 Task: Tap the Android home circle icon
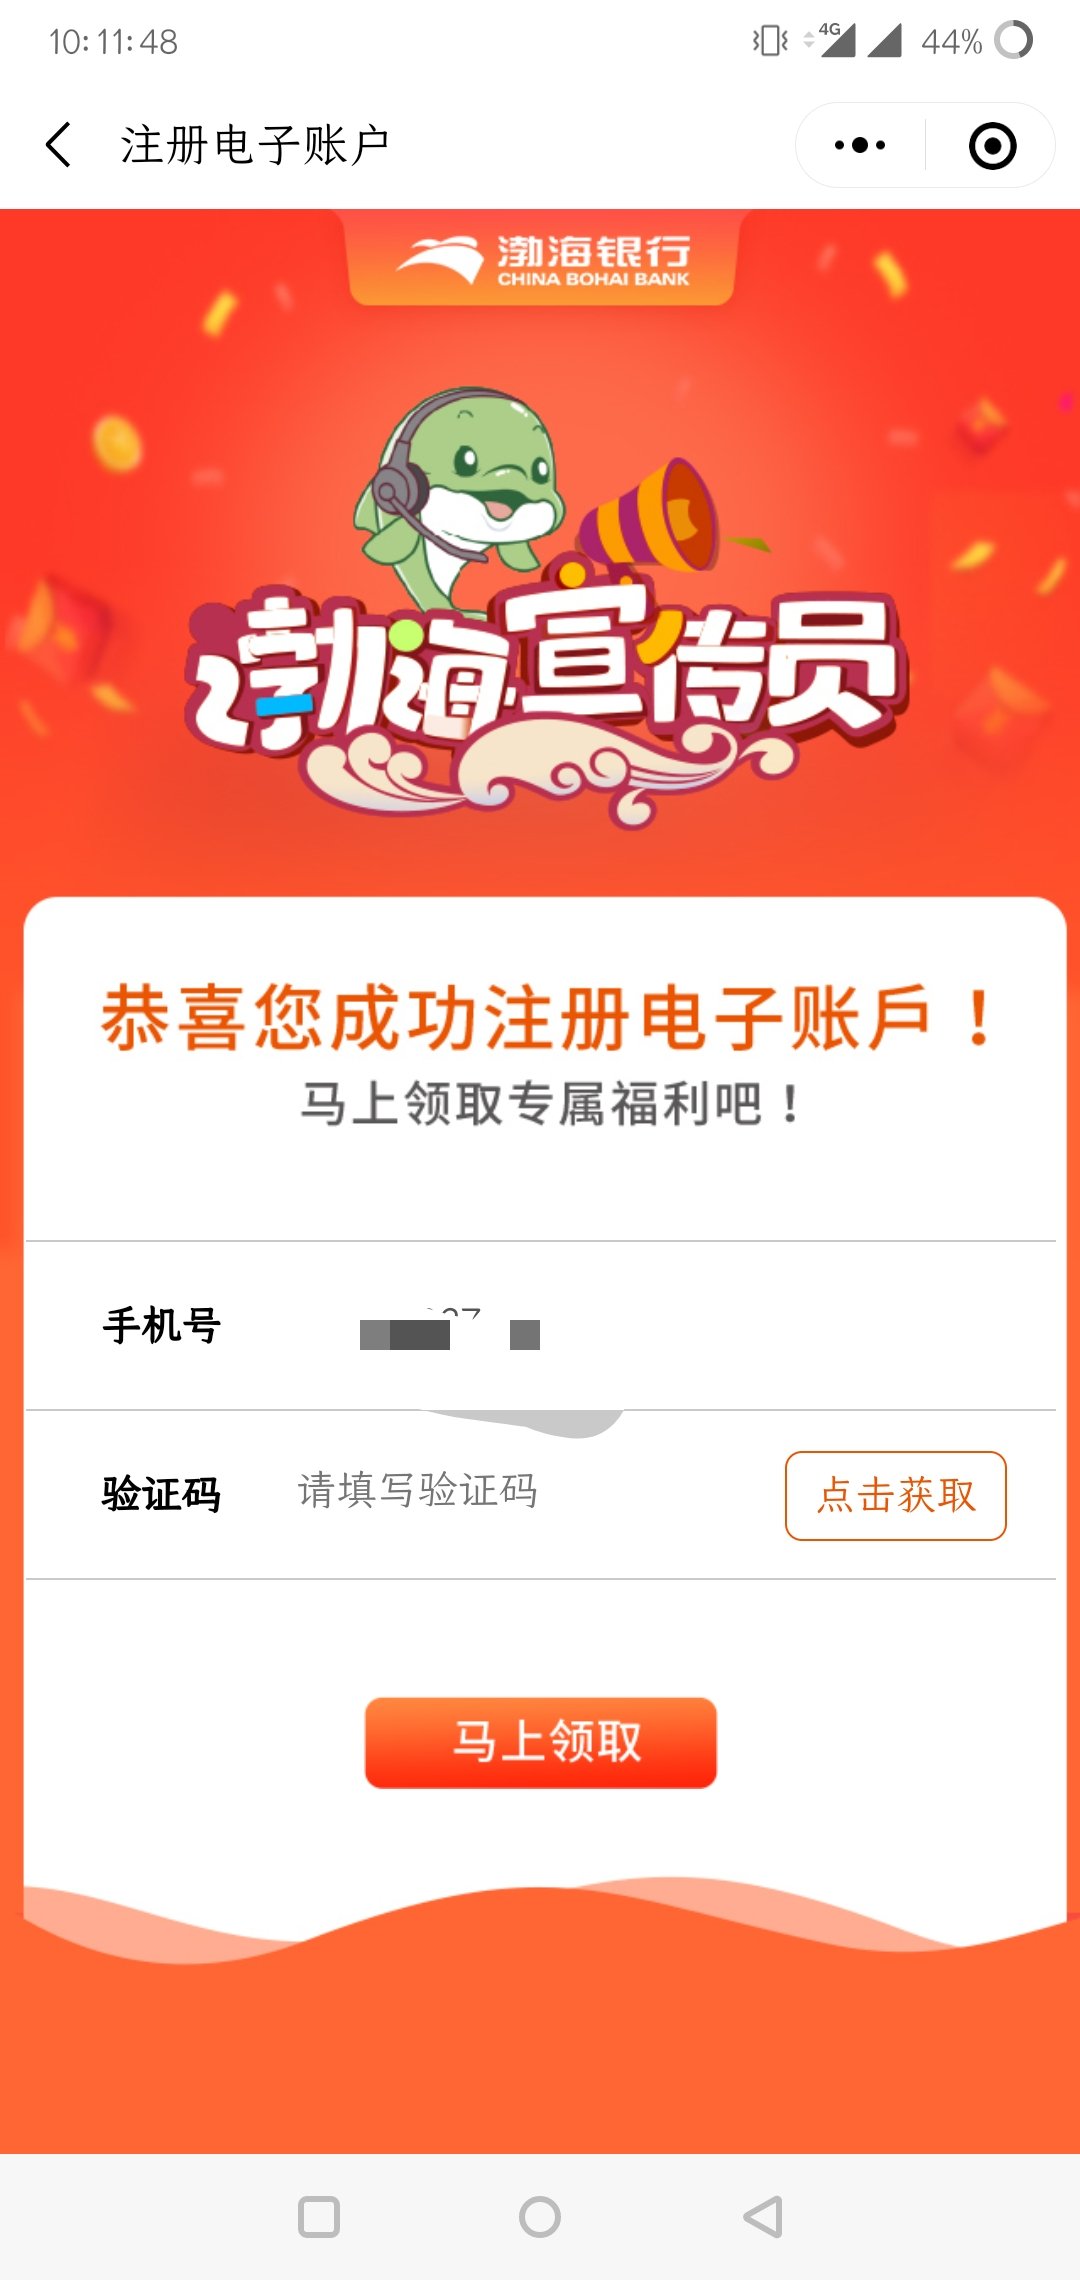(540, 2217)
